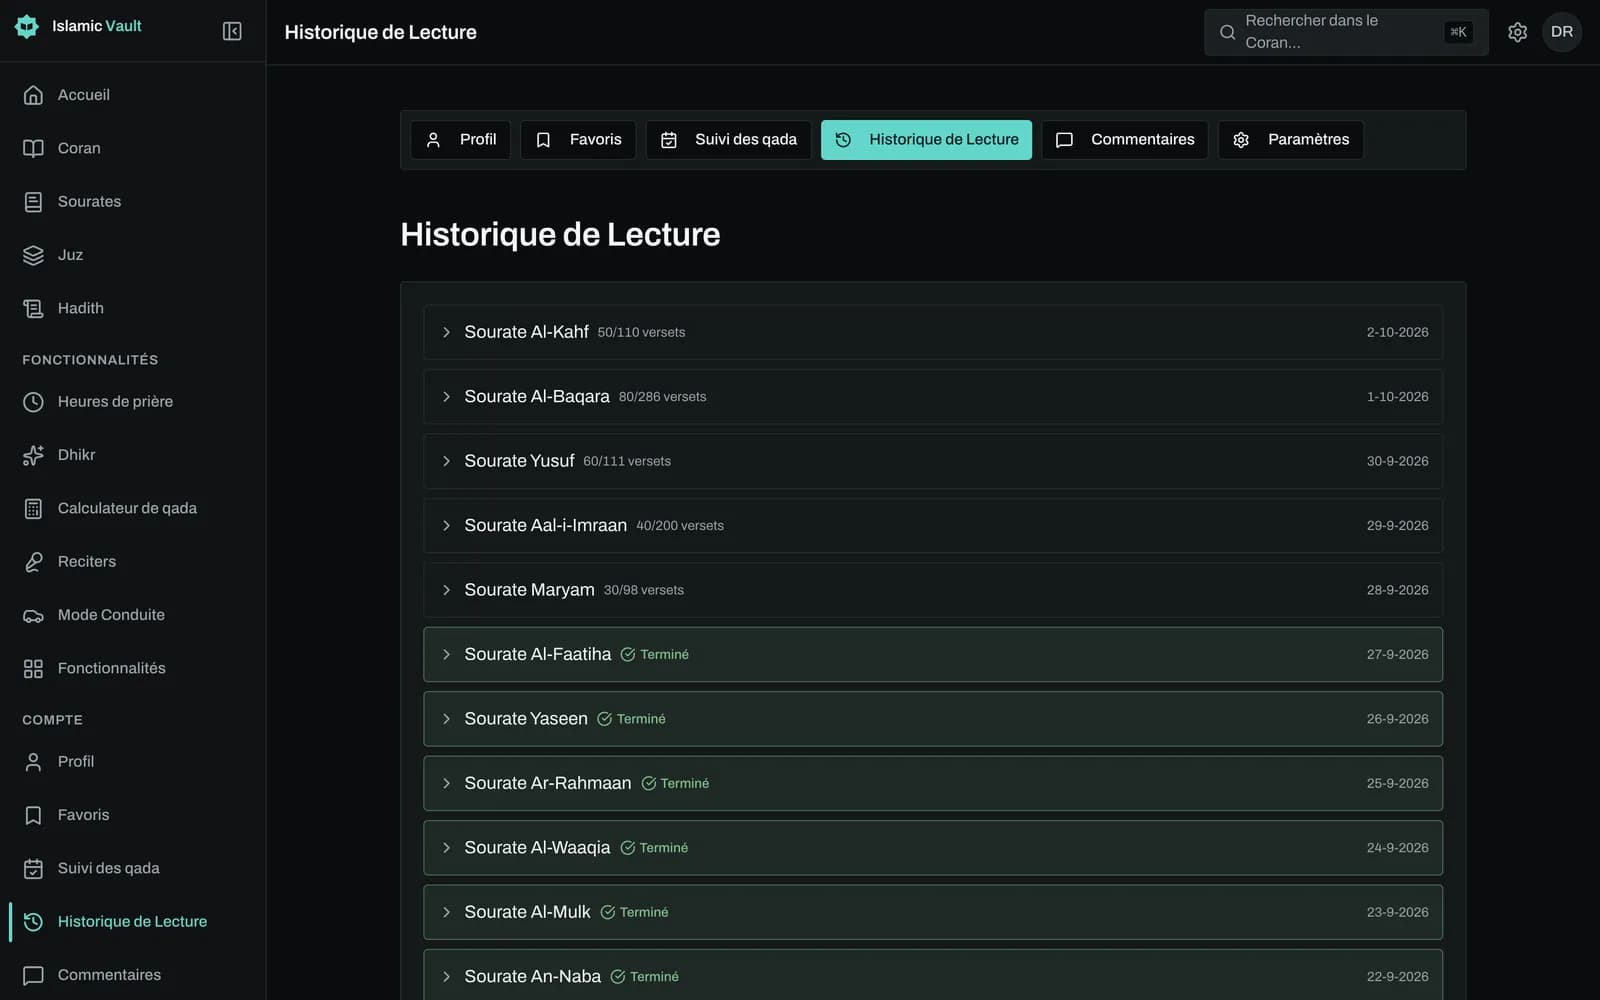Viewport: 1600px width, 1000px height.
Task: Expand the Sourate Al-Kahf entry
Action: 446,332
